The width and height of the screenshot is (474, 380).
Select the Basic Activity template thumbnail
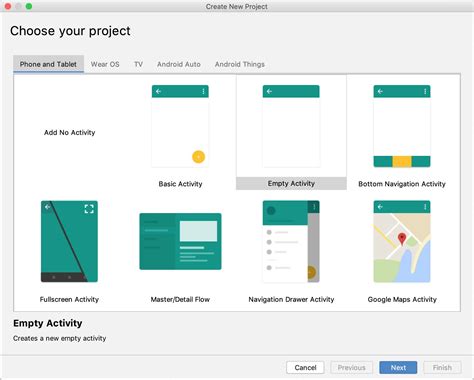[x=180, y=126]
